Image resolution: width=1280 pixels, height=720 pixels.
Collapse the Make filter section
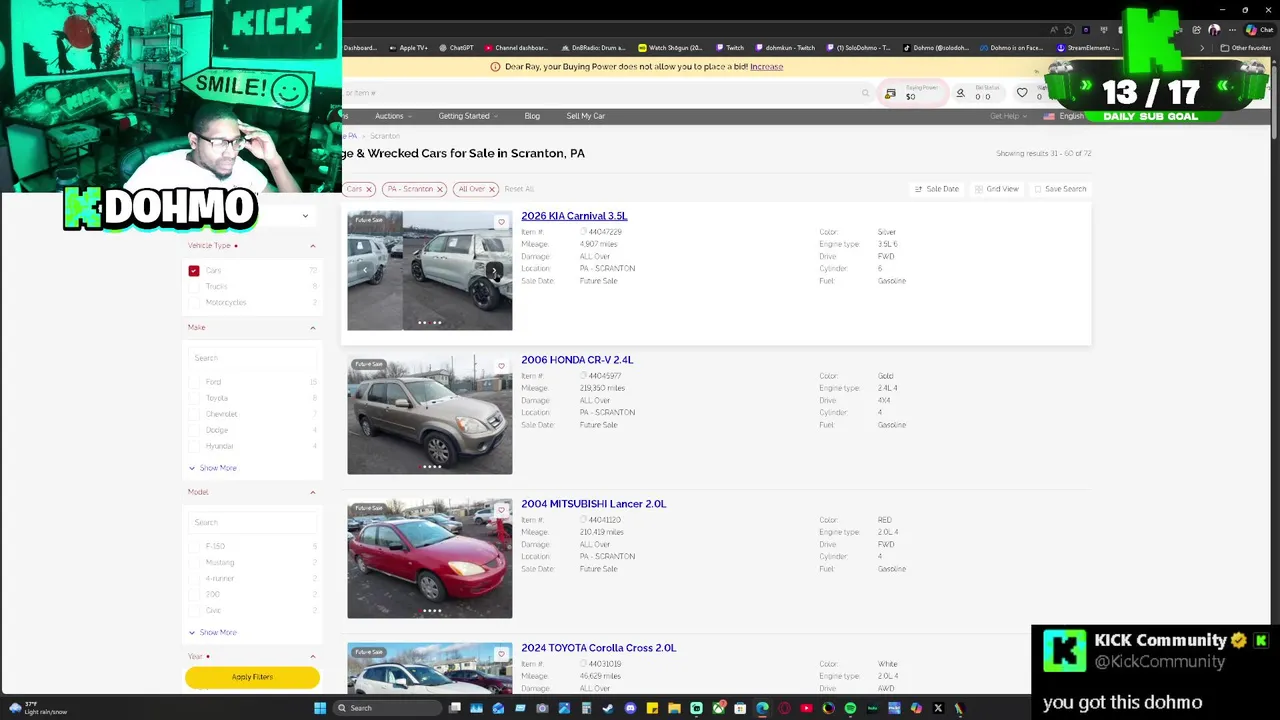[312, 328]
